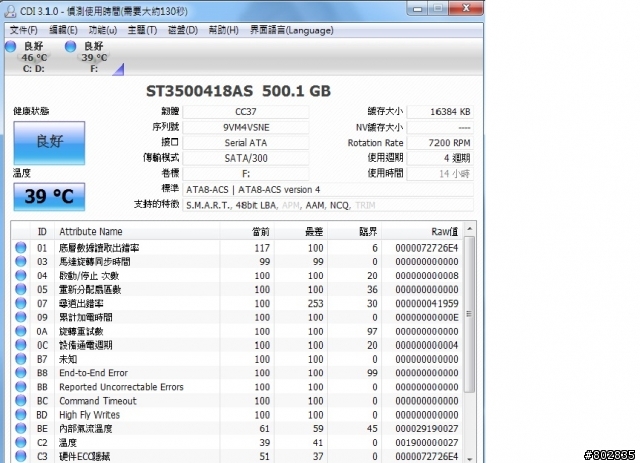The width and height of the screenshot is (640, 463).
Task: Click the 最差 column header
Action: pos(301,232)
